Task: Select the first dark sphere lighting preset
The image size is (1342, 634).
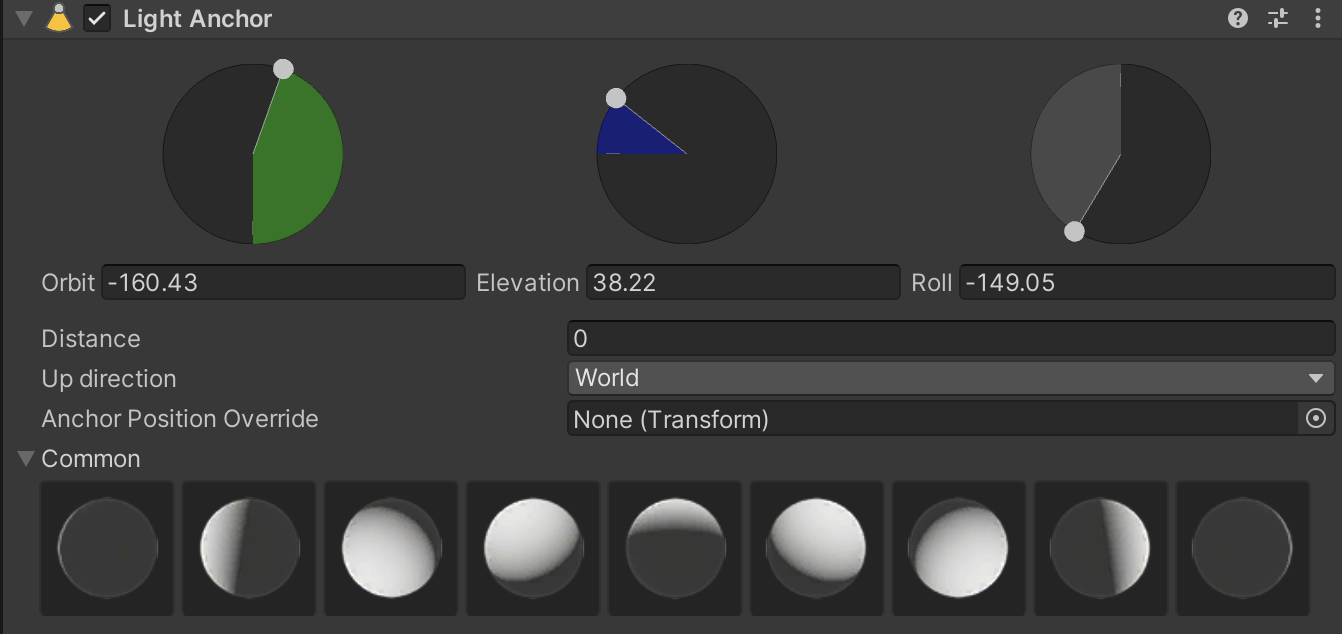Action: point(107,548)
